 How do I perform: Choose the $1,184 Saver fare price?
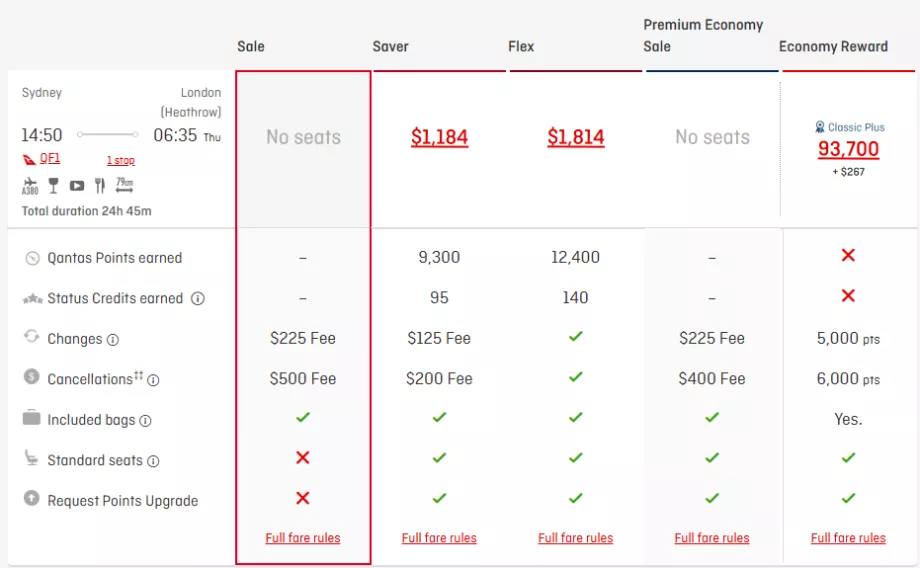439,137
